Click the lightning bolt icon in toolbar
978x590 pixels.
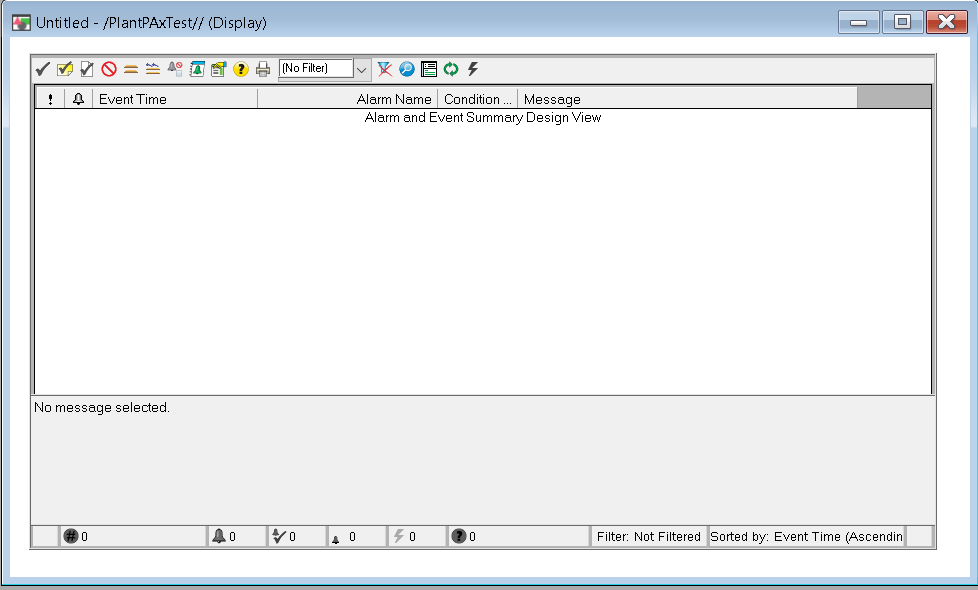tap(473, 69)
